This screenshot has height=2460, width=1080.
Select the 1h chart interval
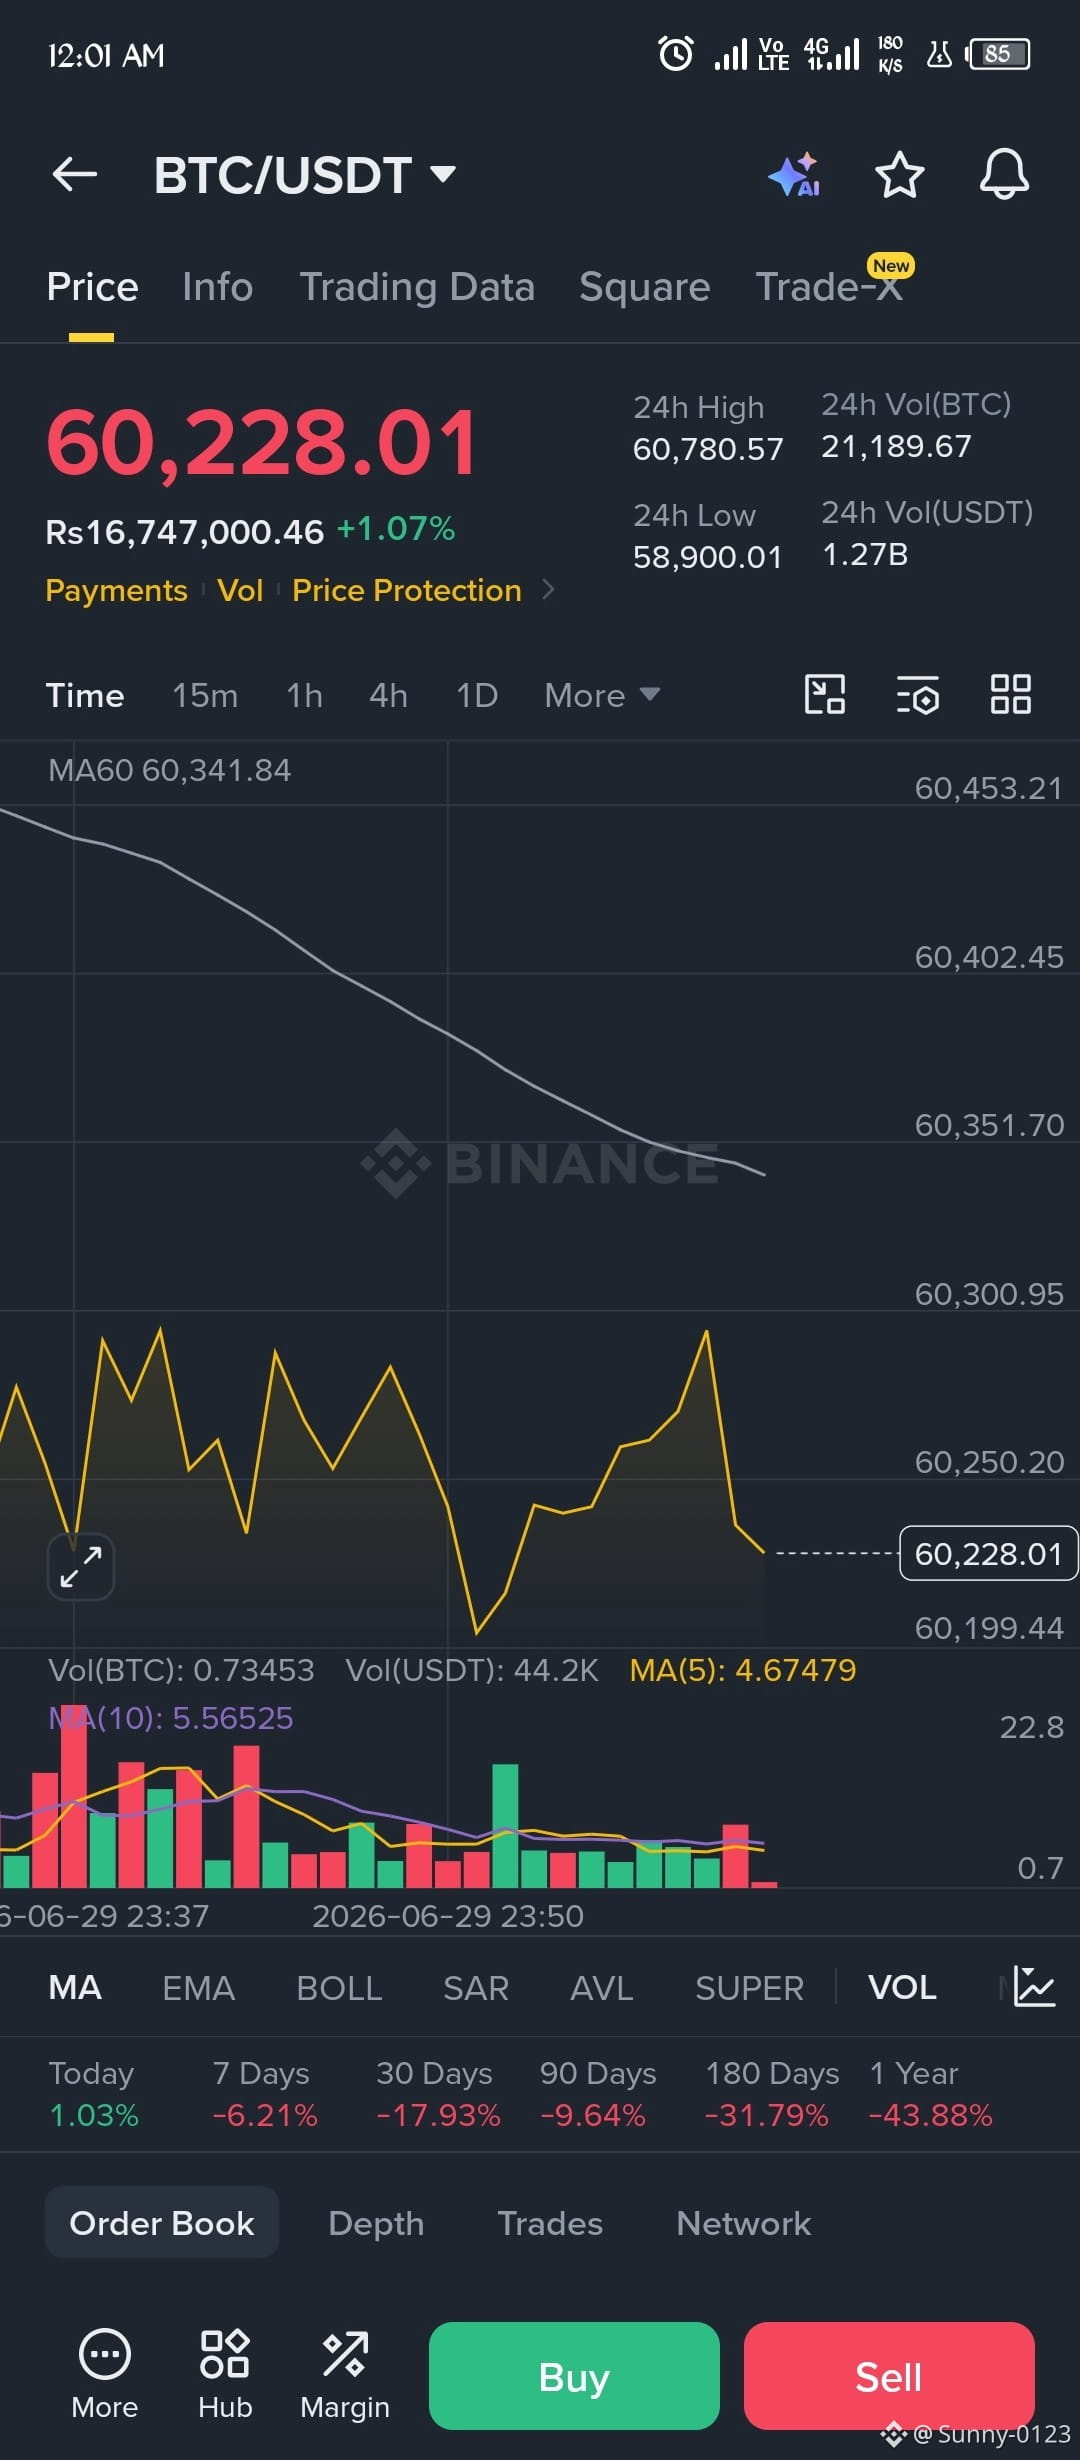click(304, 695)
